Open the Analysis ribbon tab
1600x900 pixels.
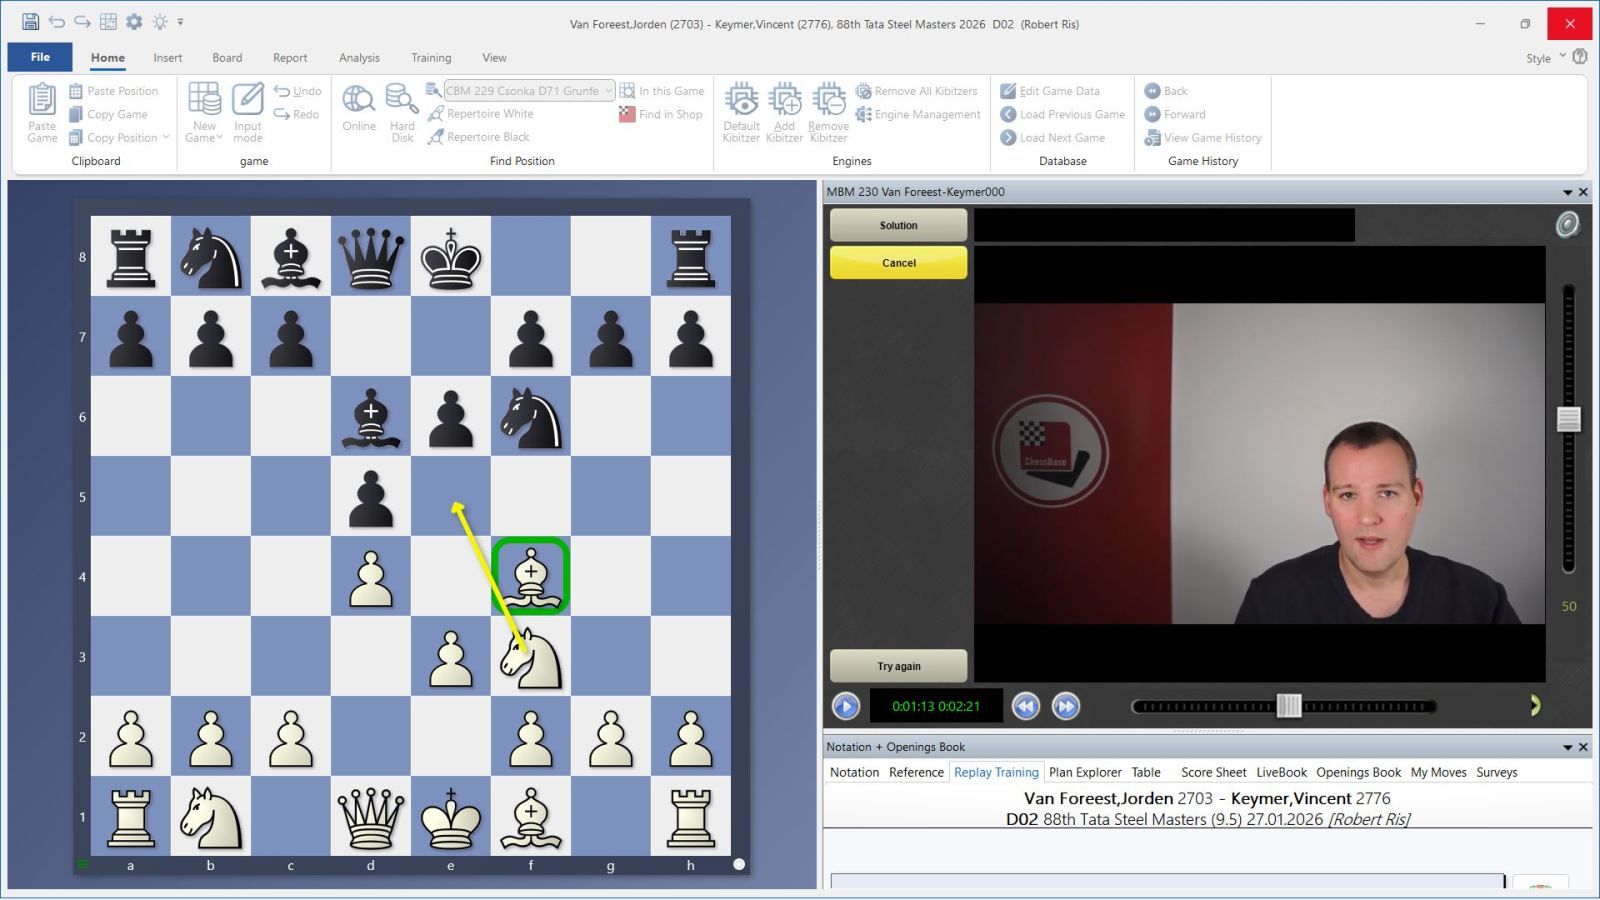[359, 58]
